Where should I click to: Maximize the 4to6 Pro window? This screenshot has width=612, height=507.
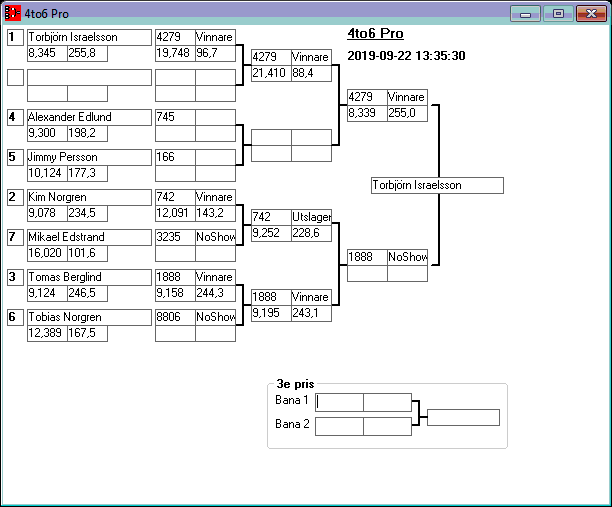pyautogui.click(x=558, y=14)
